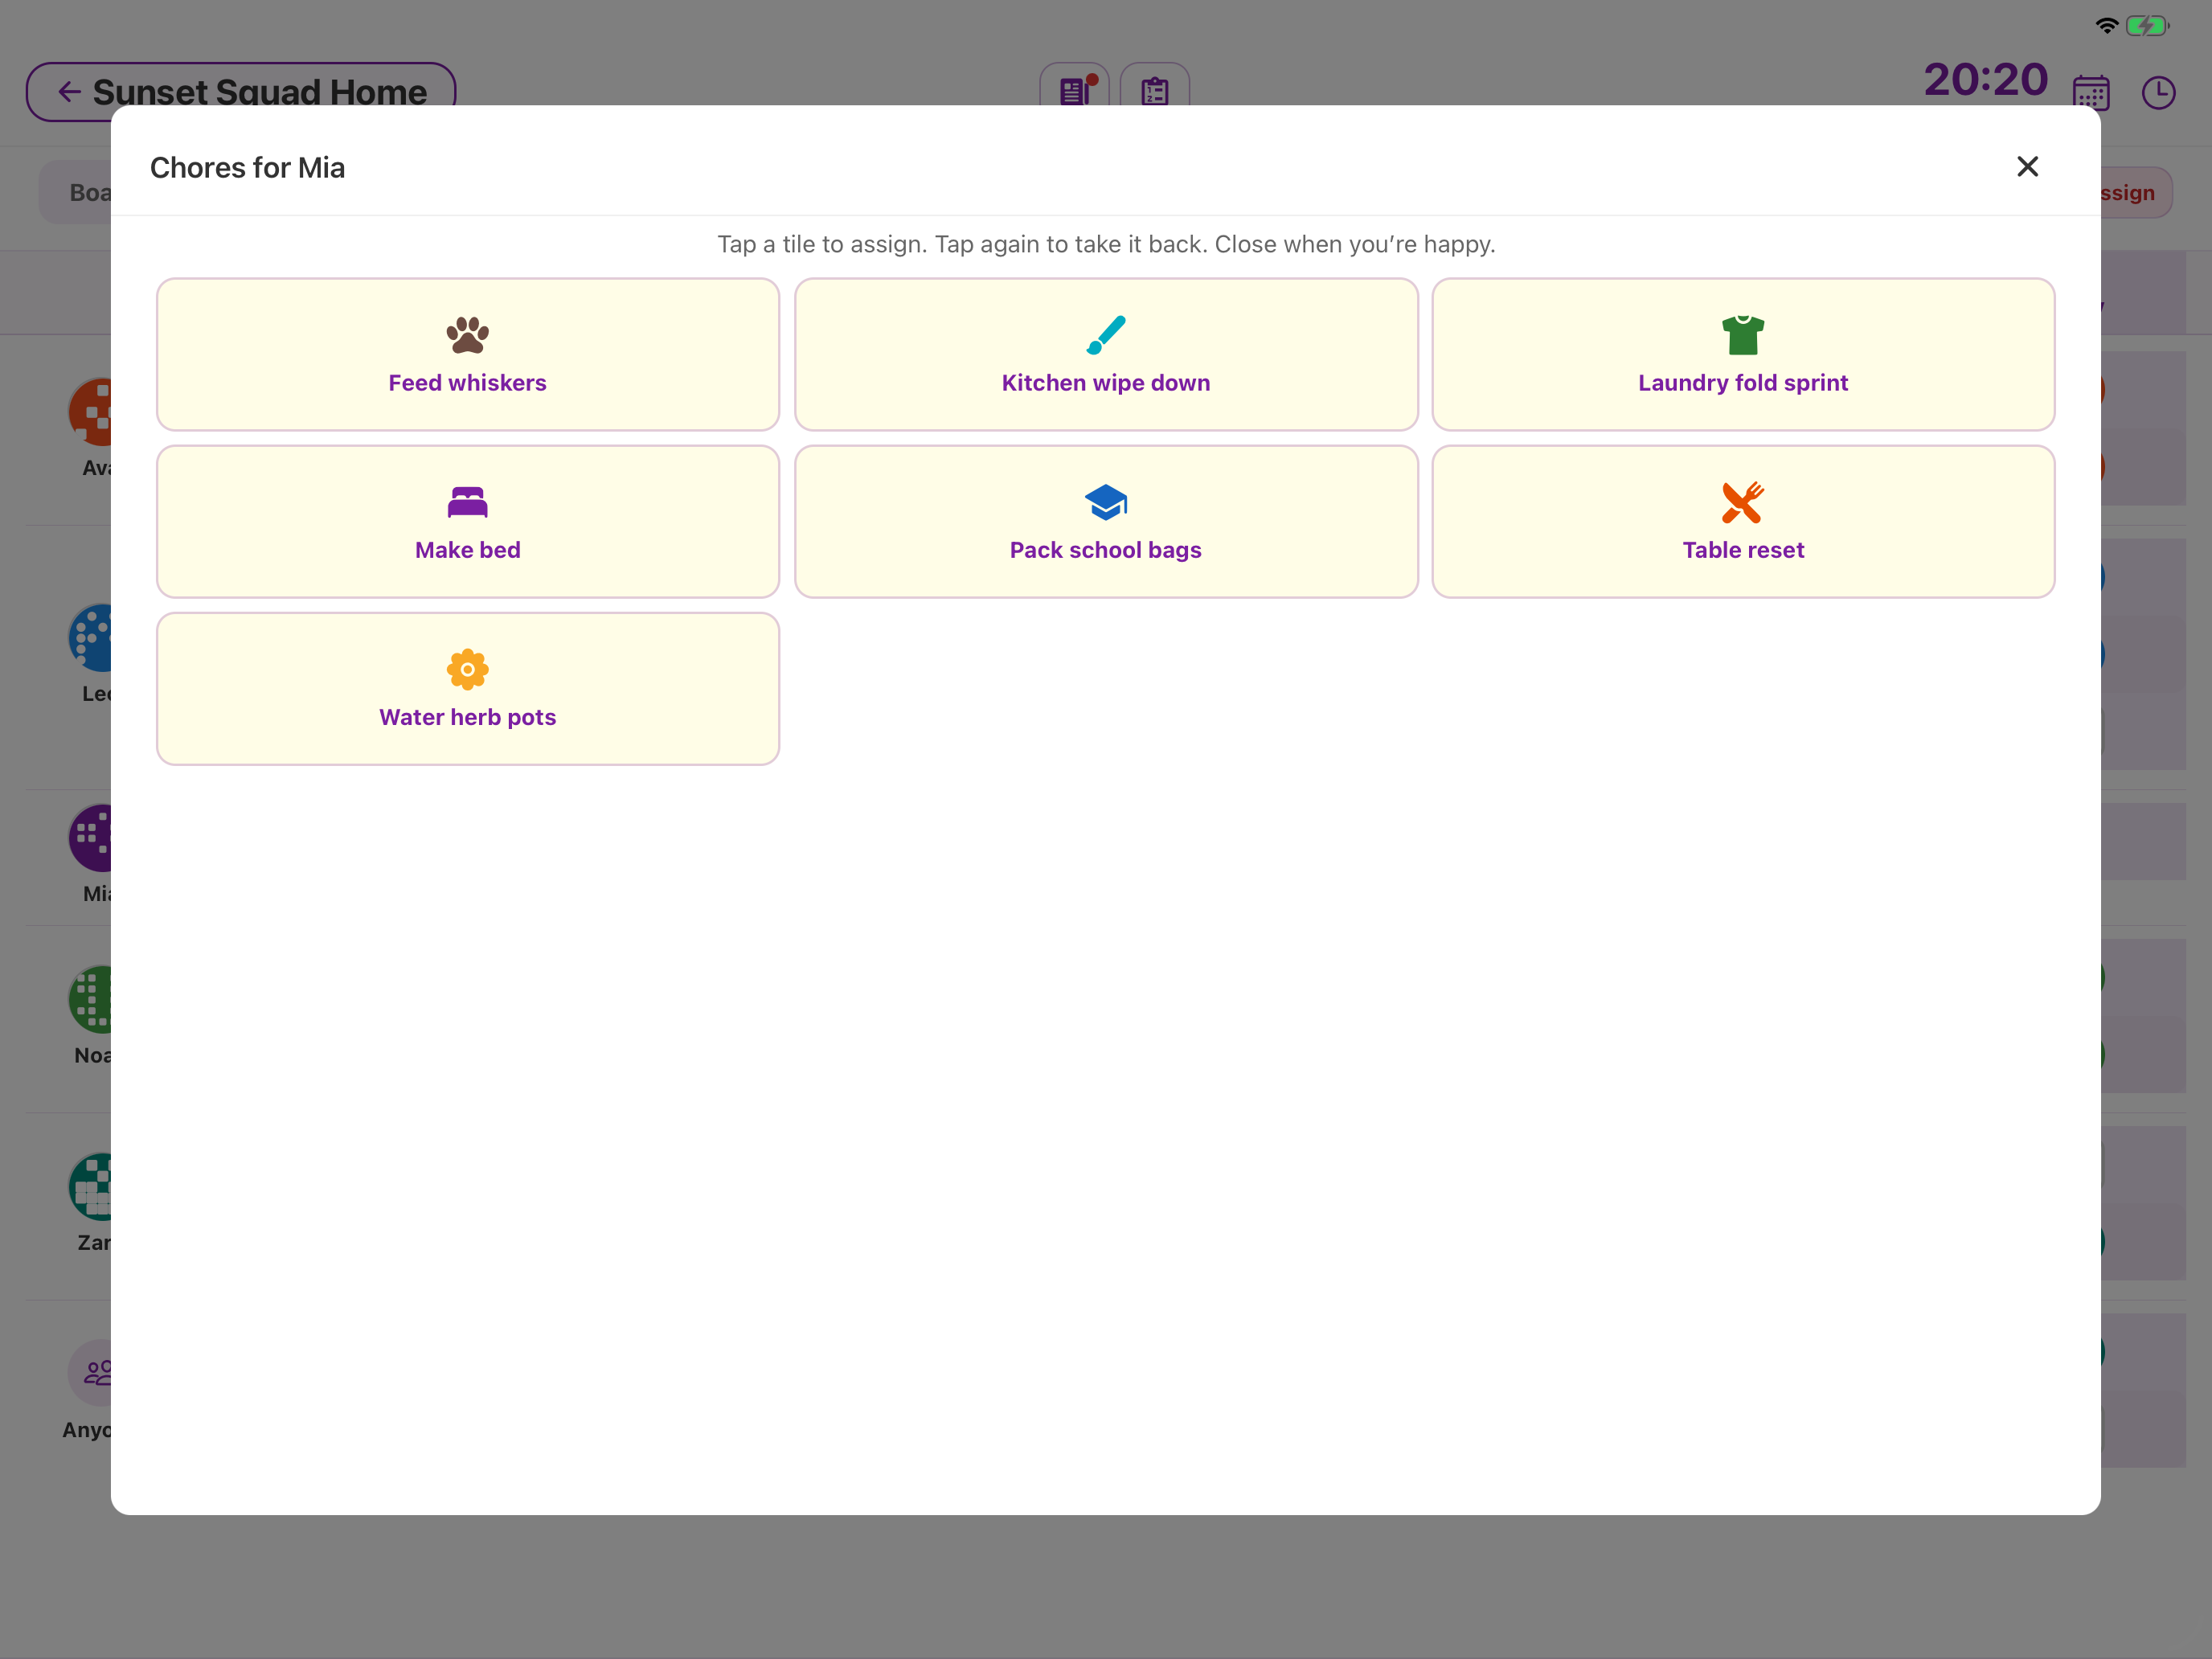Select Noah's green avatar in background
Screen dimensions: 2212x1659
(90, 998)
